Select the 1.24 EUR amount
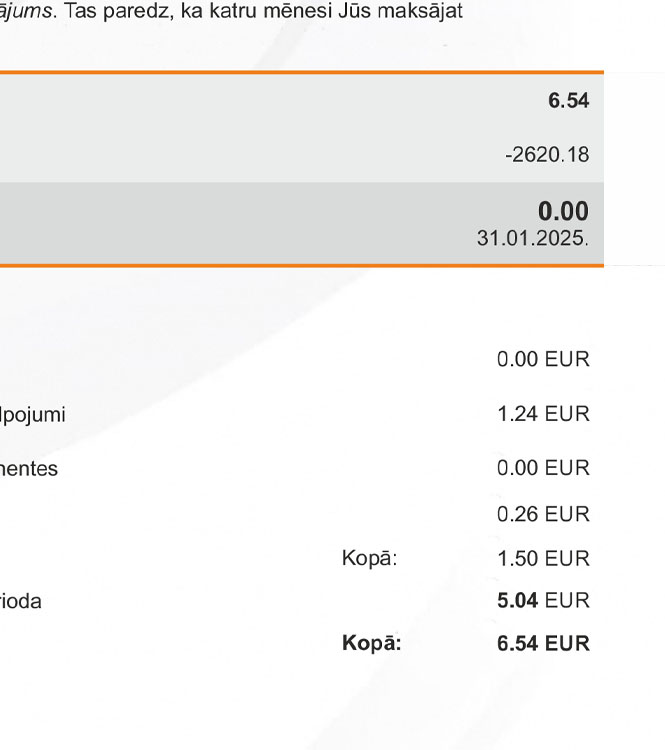The image size is (665, 750). (x=543, y=414)
